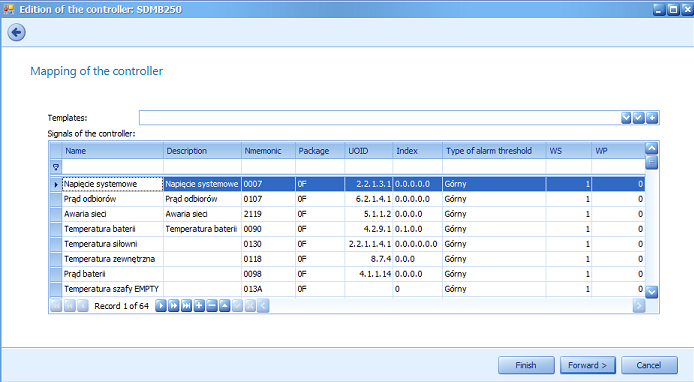This screenshot has width=694, height=382.
Task: Click the end edit checkmark in navigator
Action: pyautogui.click(x=238, y=306)
